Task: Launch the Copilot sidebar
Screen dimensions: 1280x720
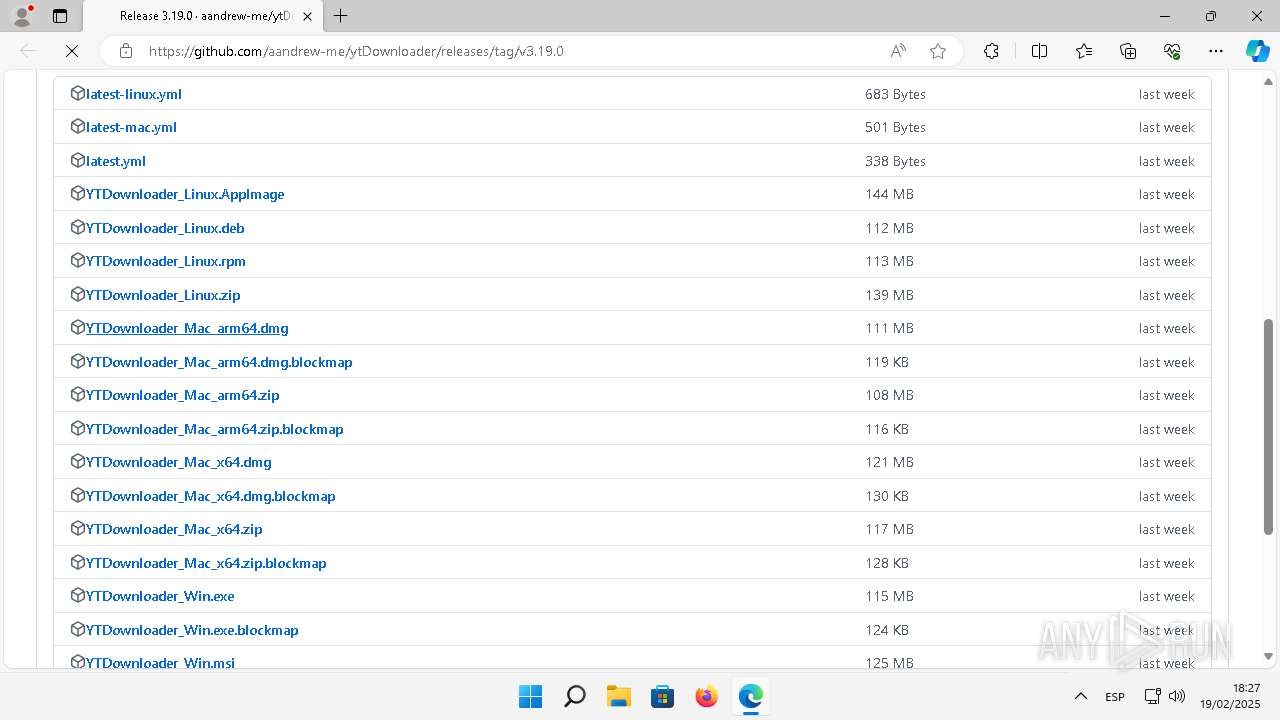Action: (1257, 51)
